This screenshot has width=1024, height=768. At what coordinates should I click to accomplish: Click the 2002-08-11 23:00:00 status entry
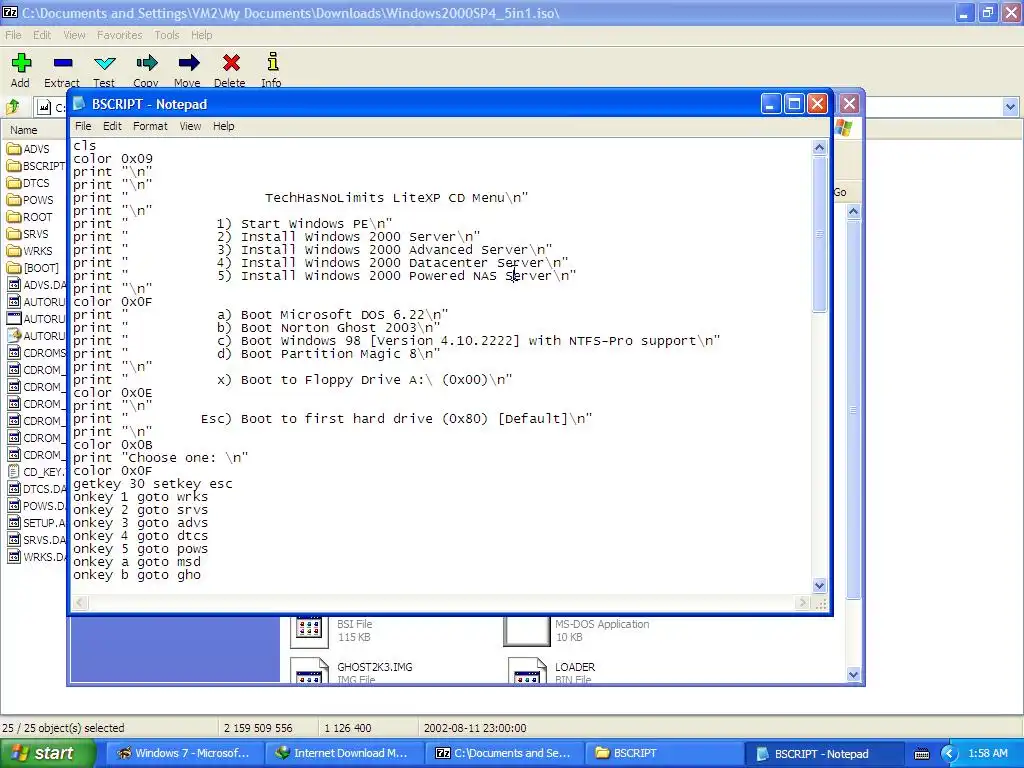coord(475,728)
